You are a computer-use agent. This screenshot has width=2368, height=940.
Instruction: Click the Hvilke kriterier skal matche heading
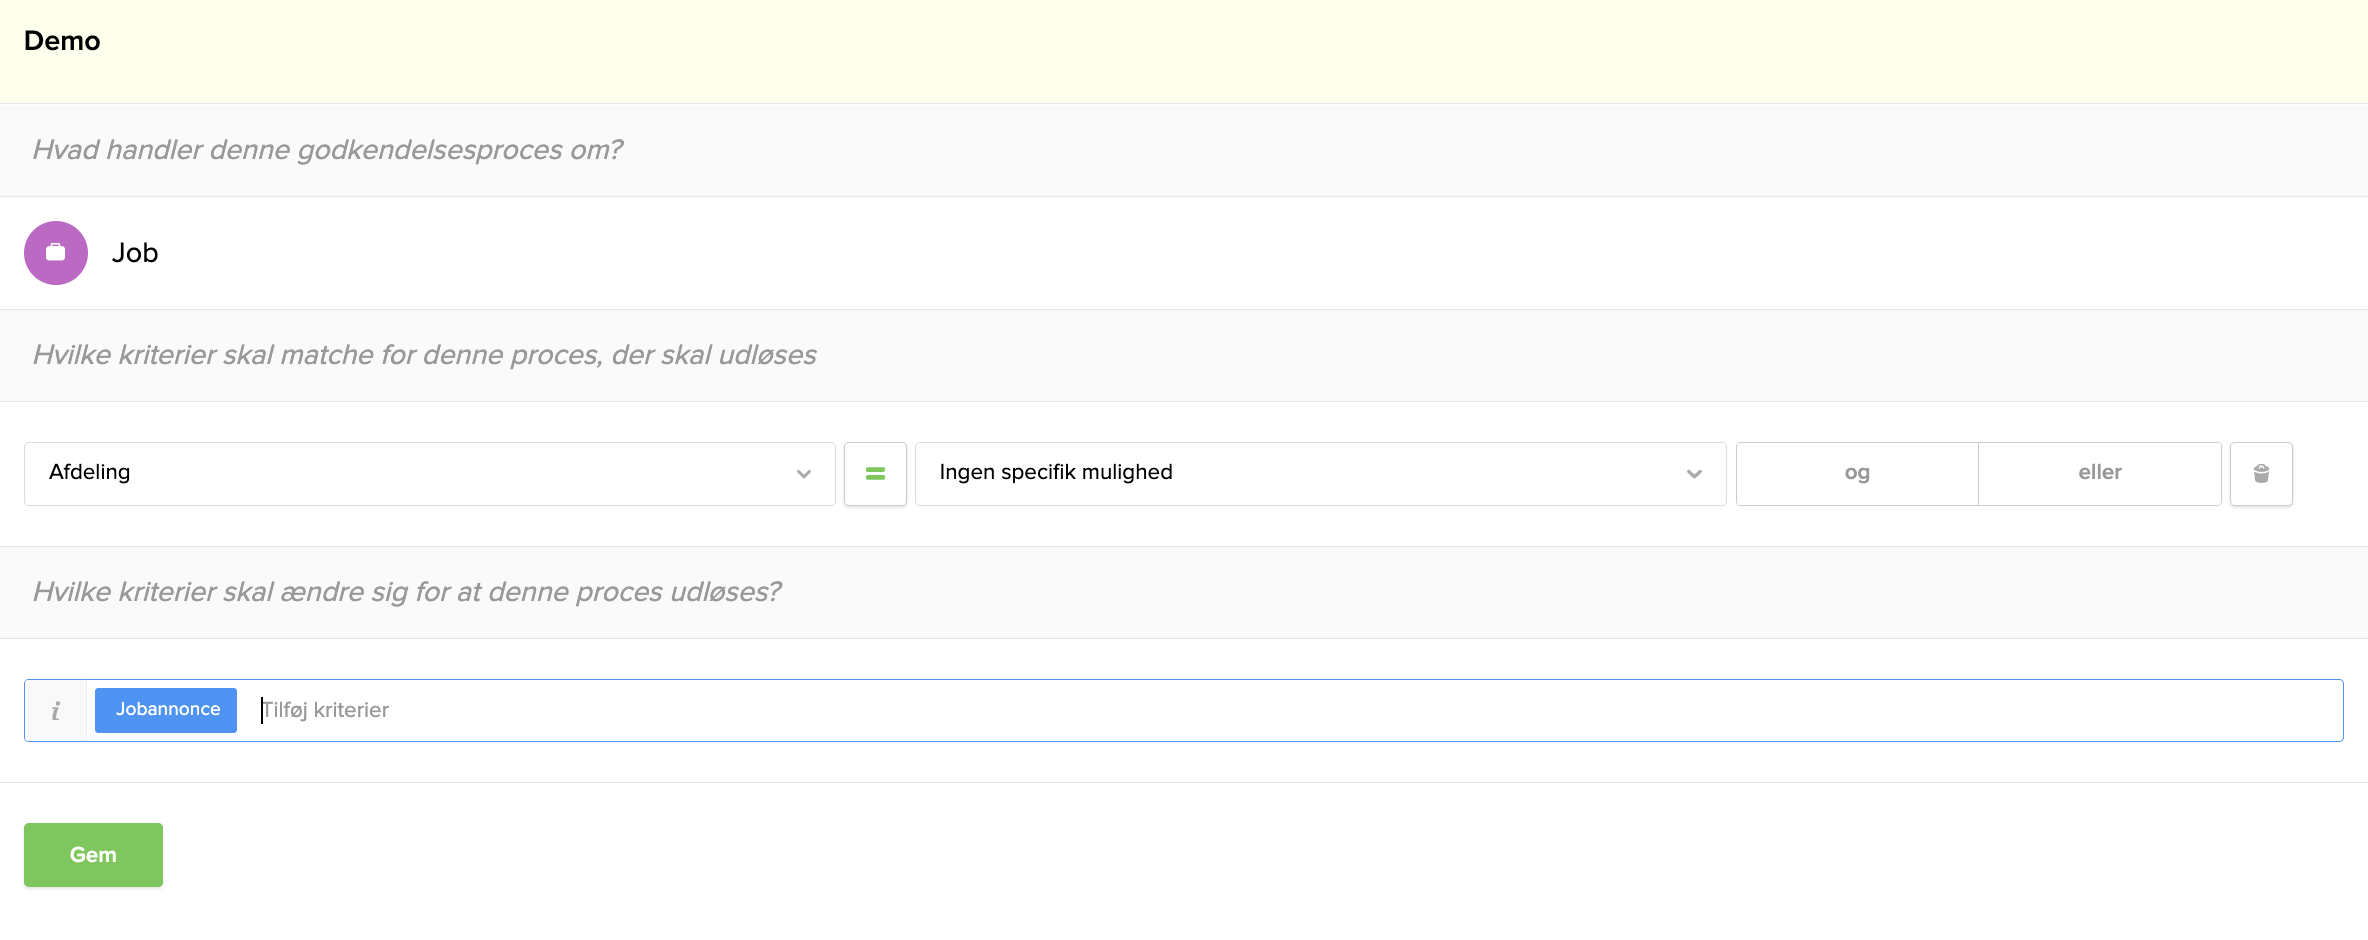coord(424,355)
